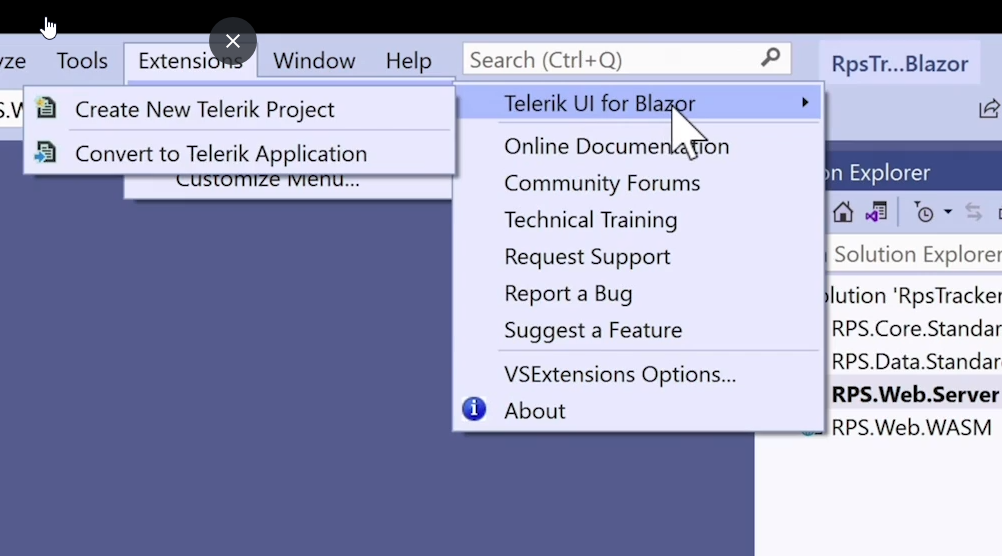Click the Convert to Telerik Application icon
Screen dimensions: 1002x556
point(45,153)
